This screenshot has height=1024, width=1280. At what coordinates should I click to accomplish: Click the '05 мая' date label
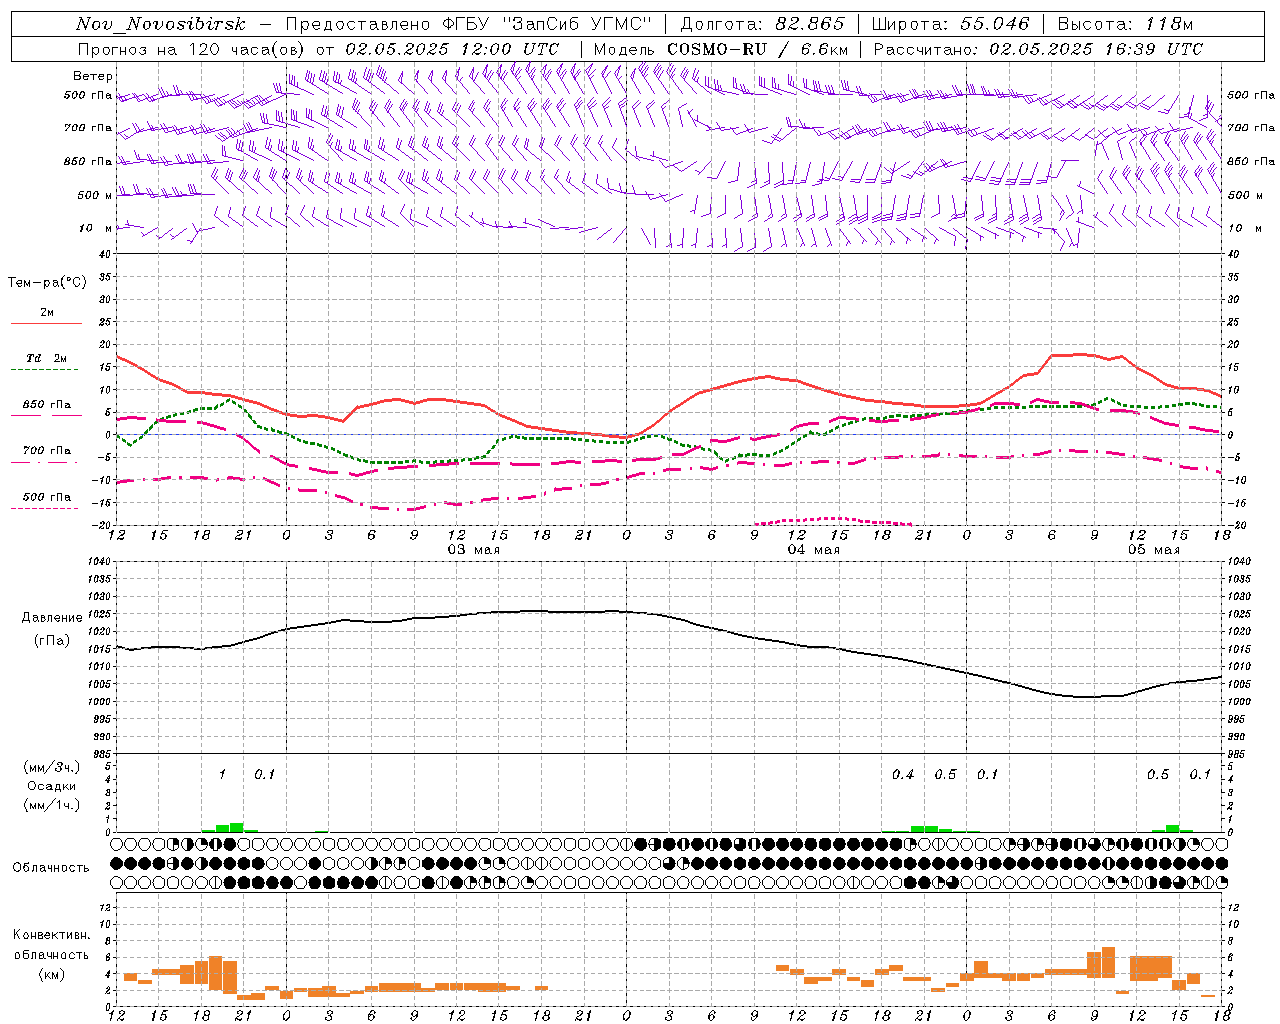click(x=1154, y=550)
